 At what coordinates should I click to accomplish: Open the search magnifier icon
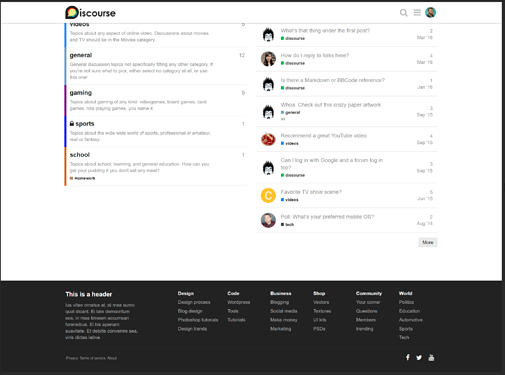click(x=403, y=13)
